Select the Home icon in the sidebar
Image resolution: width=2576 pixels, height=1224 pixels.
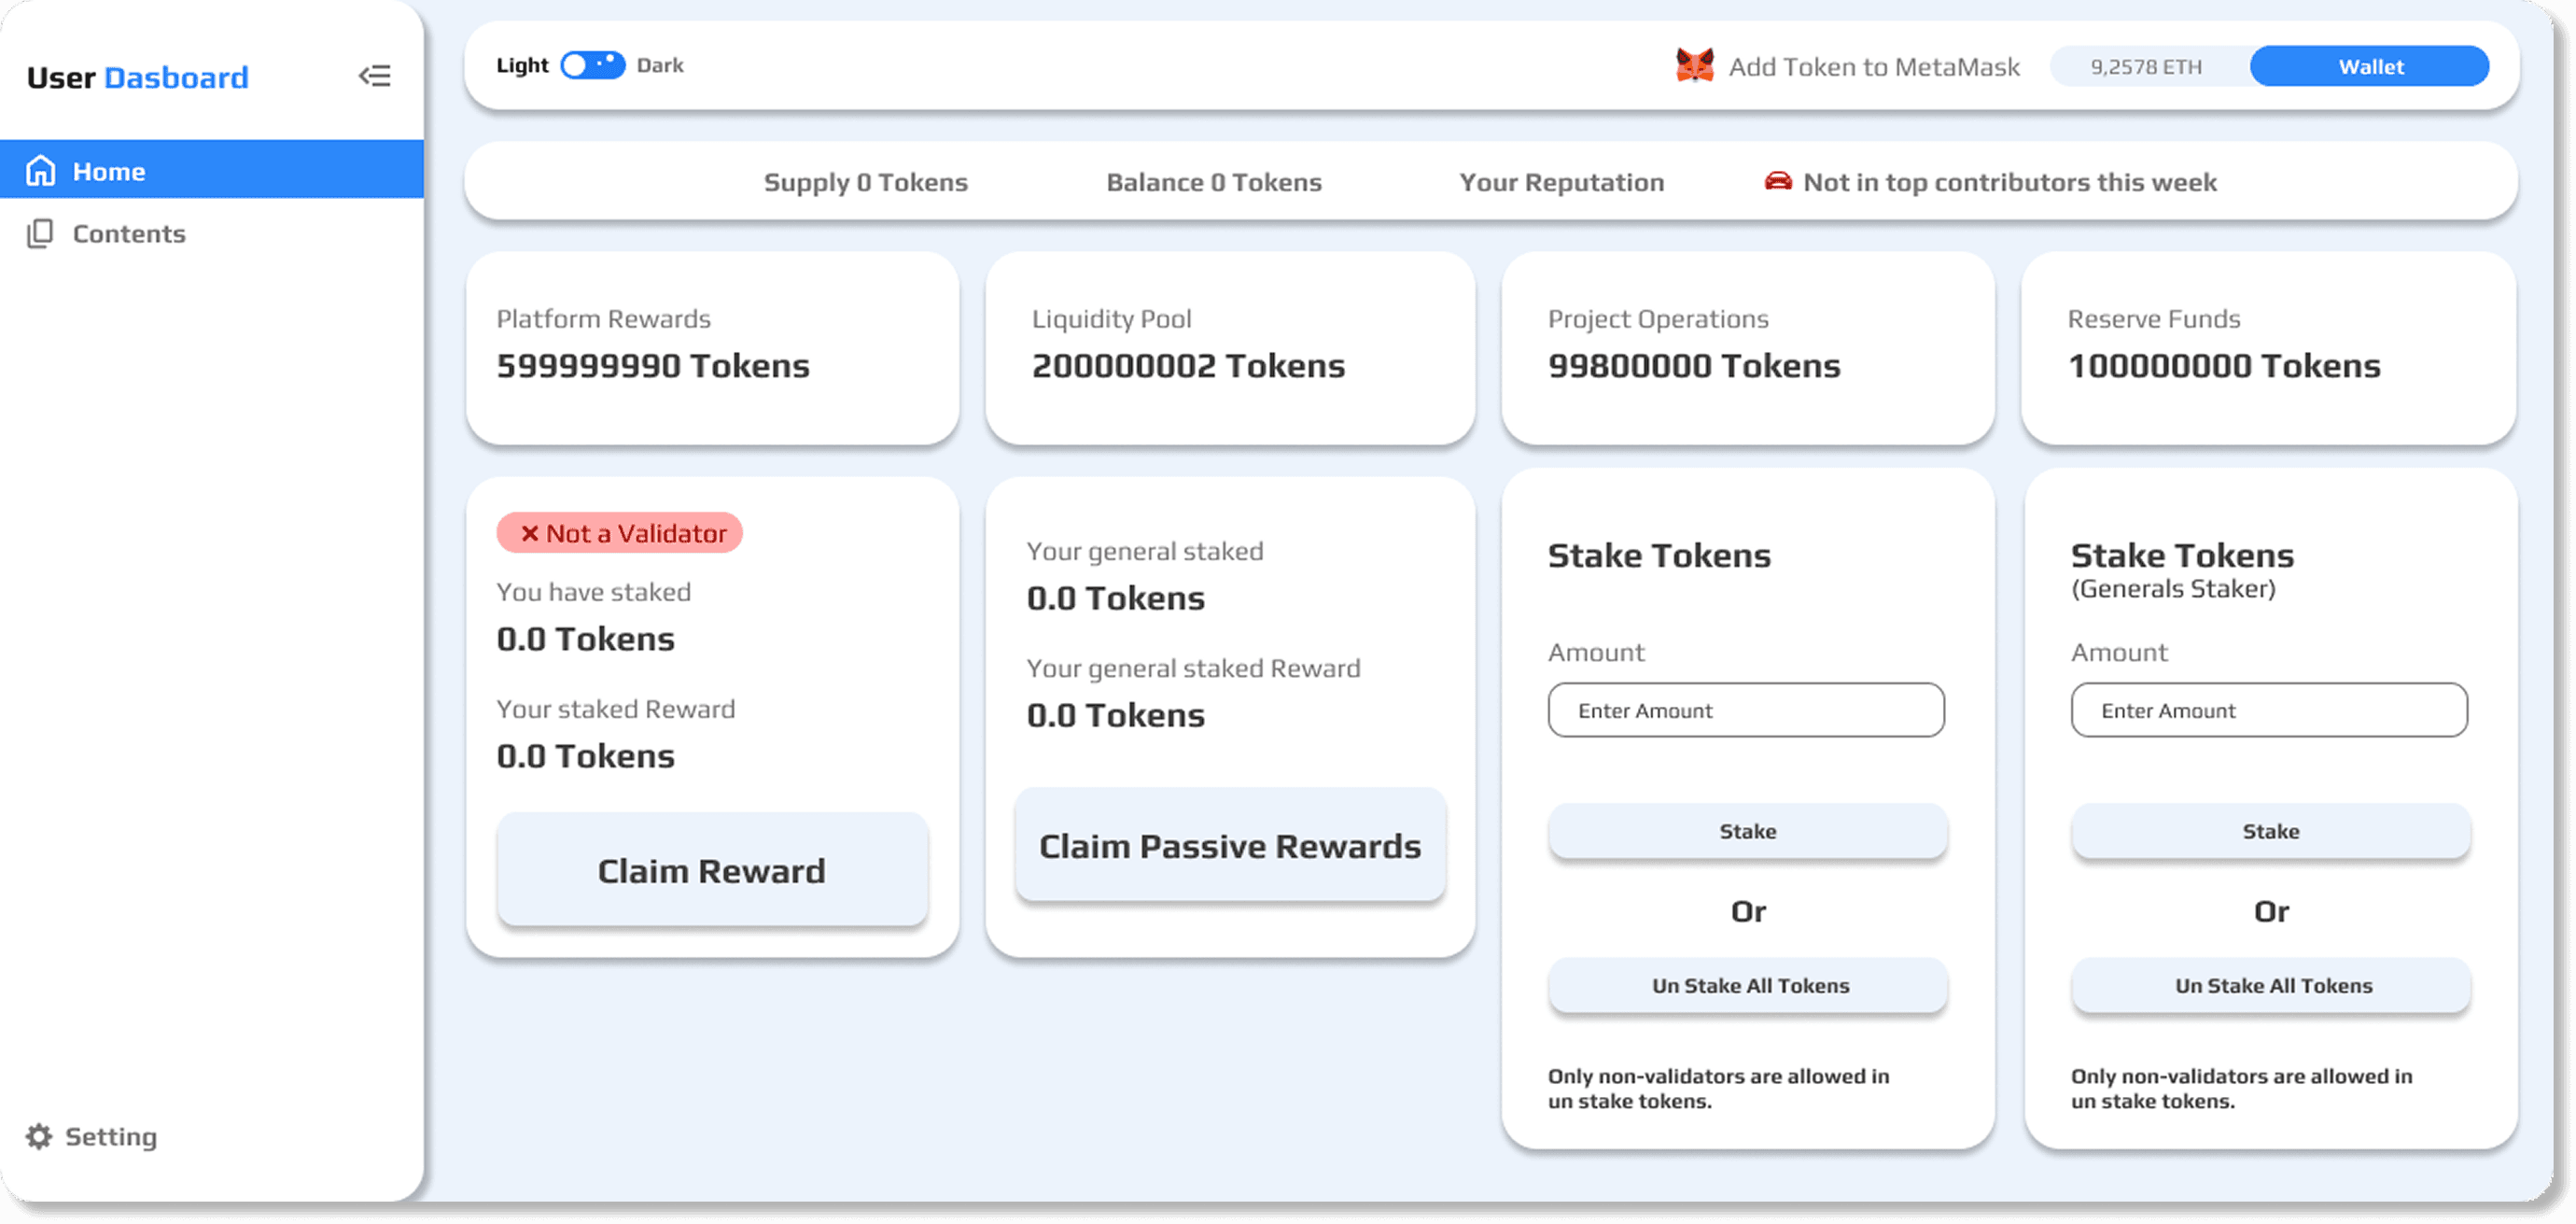pos(40,170)
